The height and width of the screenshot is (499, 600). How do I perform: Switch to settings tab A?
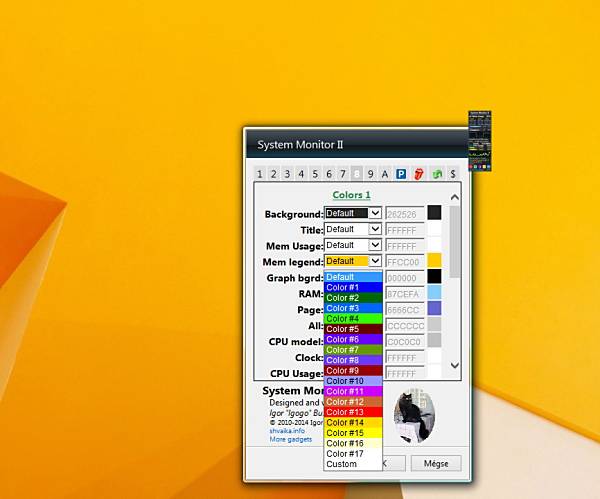pos(385,174)
